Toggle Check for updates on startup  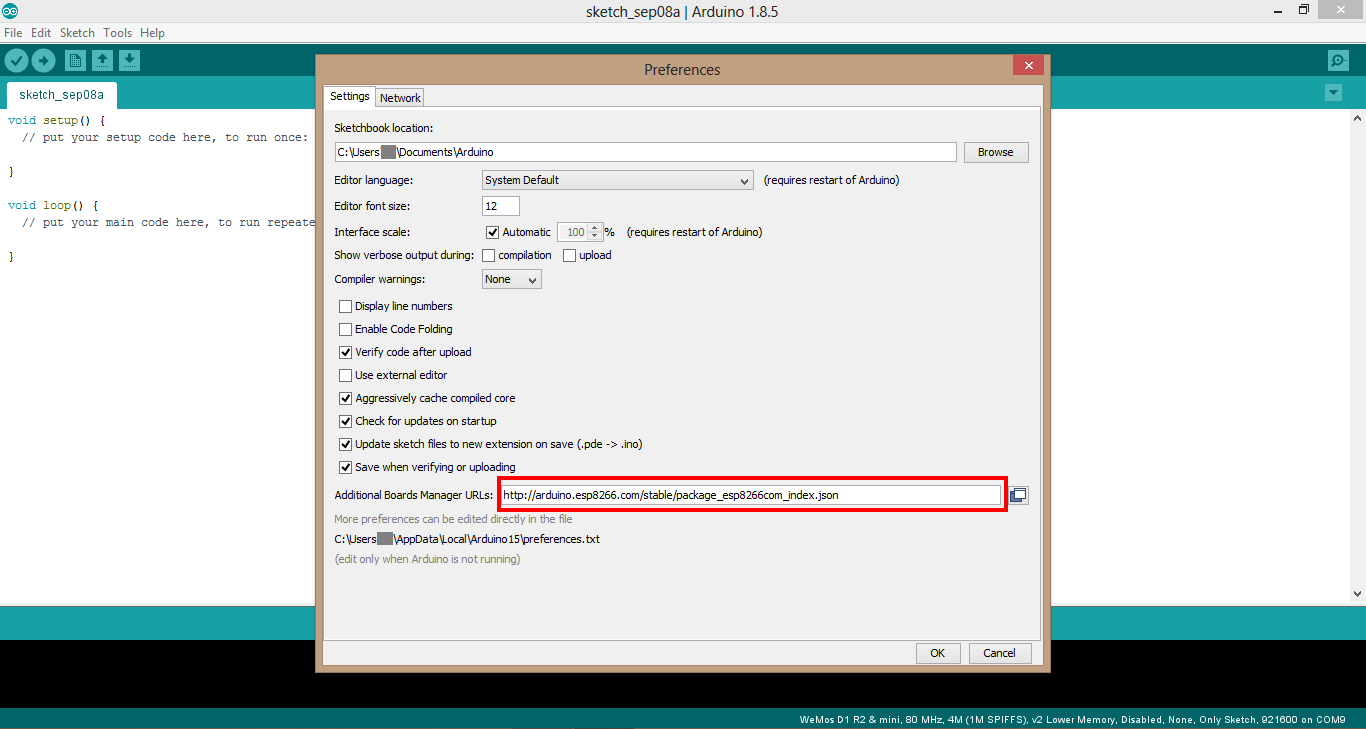tap(345, 421)
